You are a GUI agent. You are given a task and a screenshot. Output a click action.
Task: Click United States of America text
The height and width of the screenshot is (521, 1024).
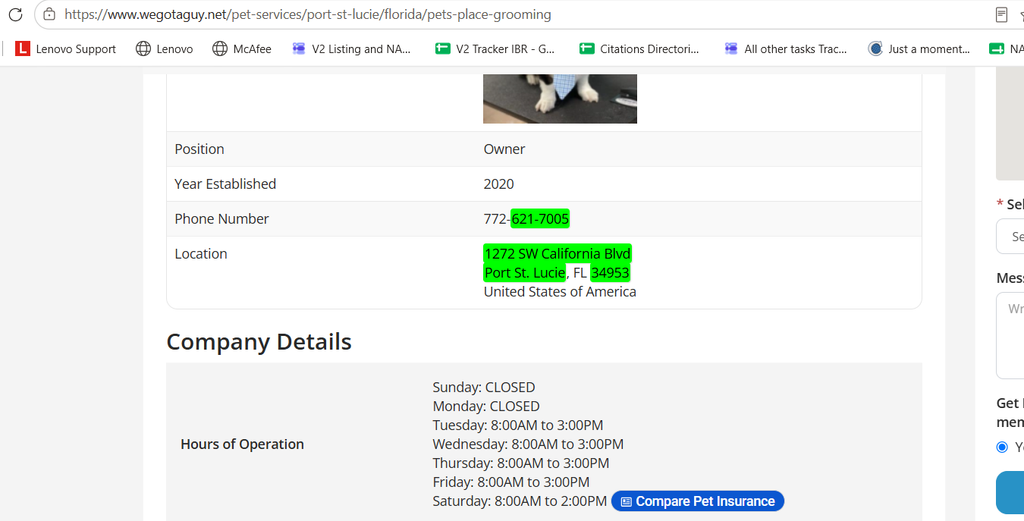[560, 291]
